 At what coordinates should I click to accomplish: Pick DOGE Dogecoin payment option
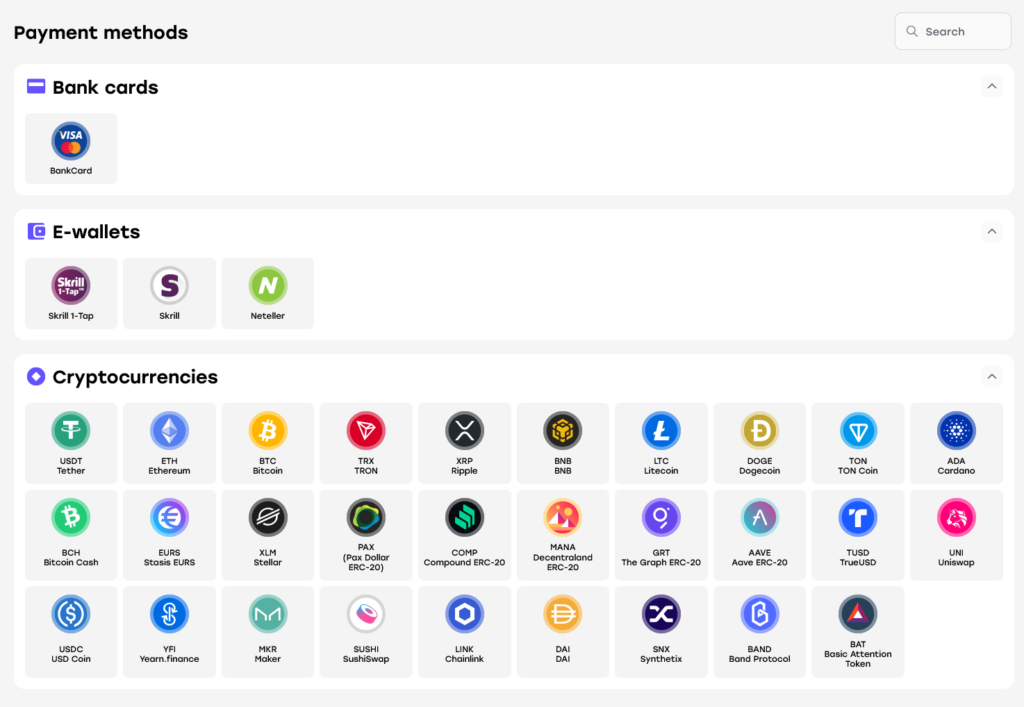coord(760,443)
